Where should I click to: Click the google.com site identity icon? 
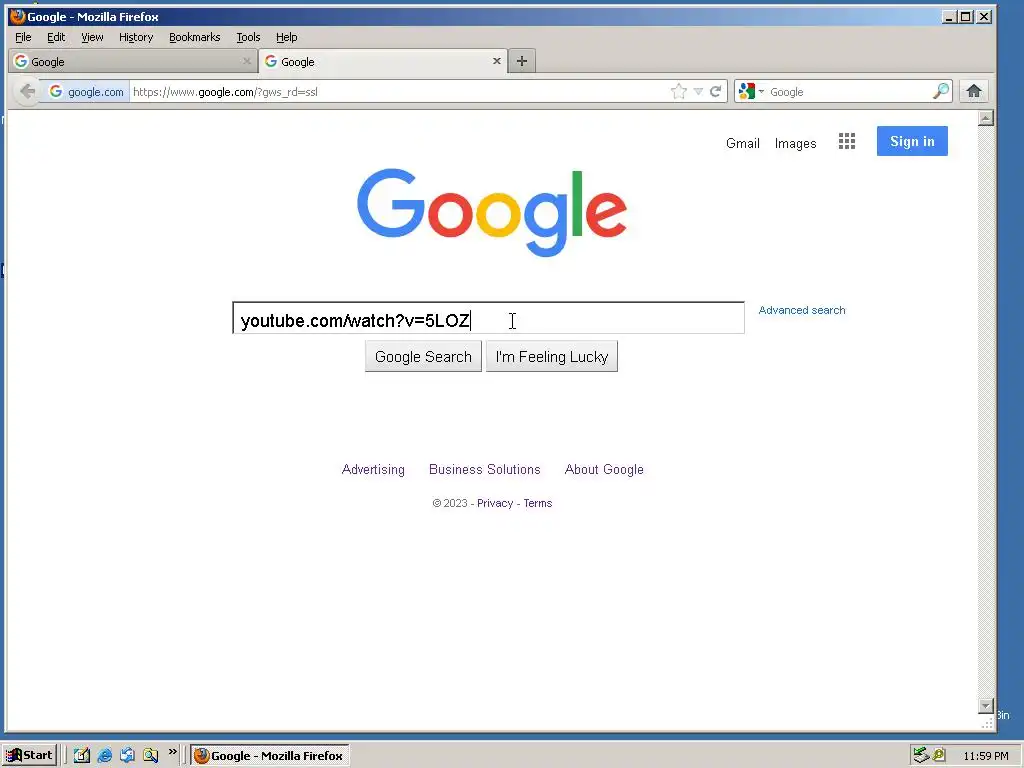(x=86, y=91)
